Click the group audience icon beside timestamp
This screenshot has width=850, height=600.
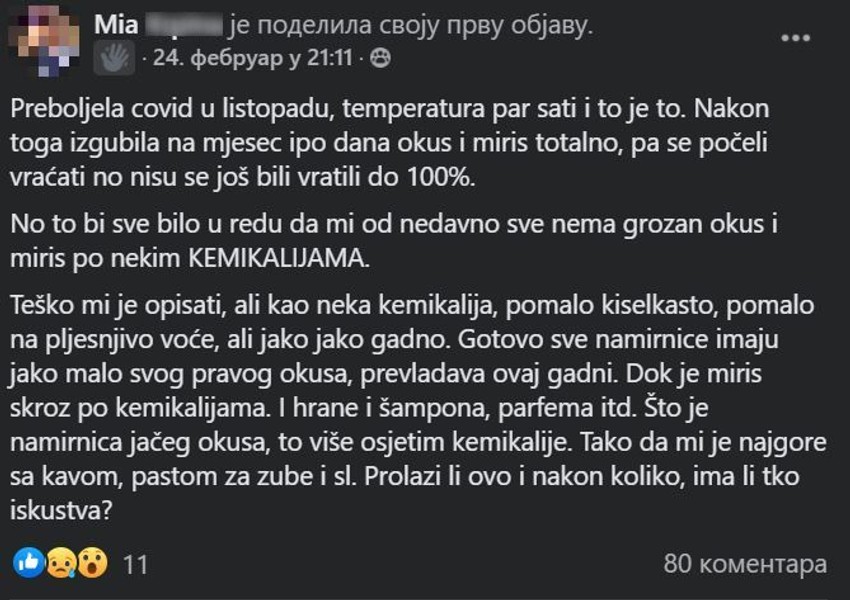(x=380, y=59)
